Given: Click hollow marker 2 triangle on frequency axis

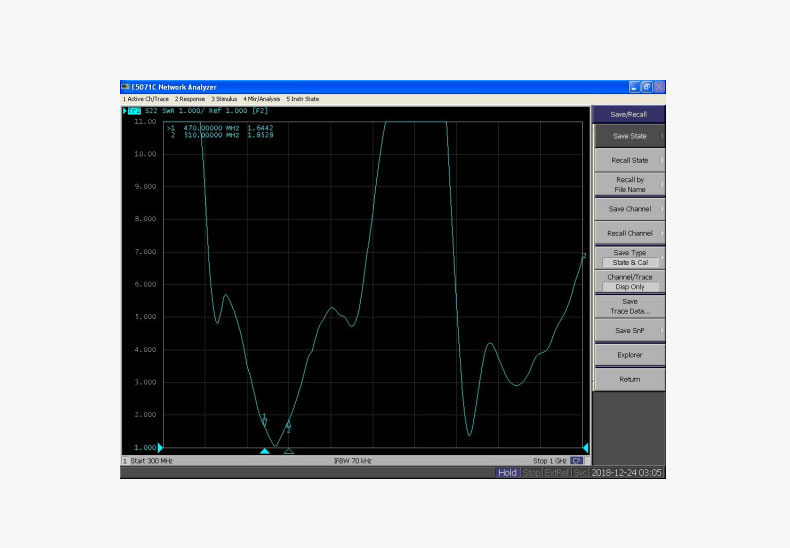Looking at the screenshot, I should coord(289,451).
